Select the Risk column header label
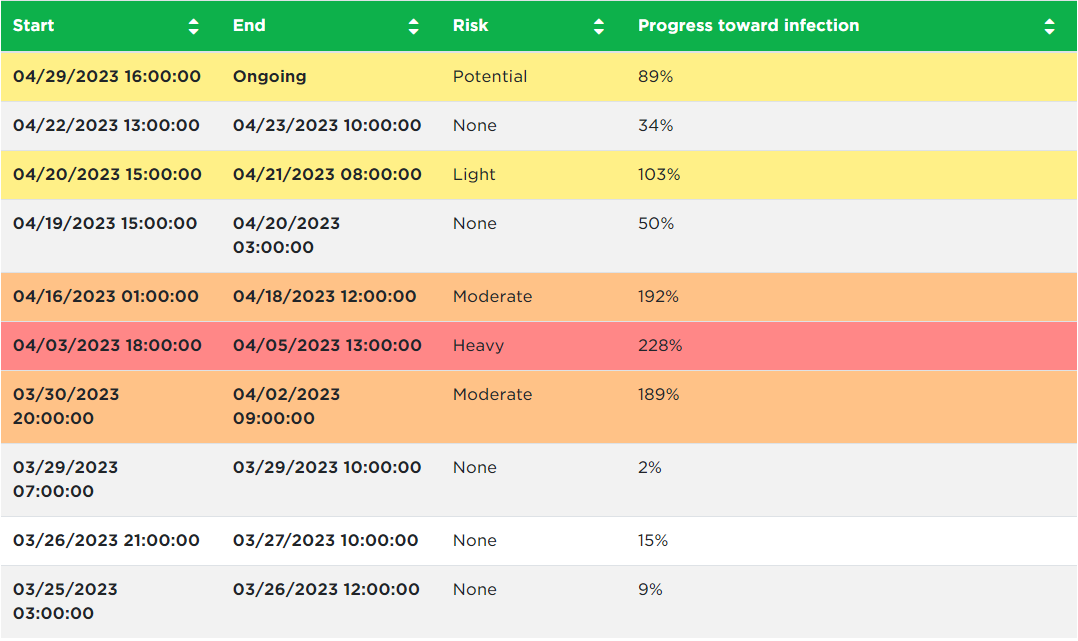The width and height of the screenshot is (1078, 641). pyautogui.click(x=470, y=26)
